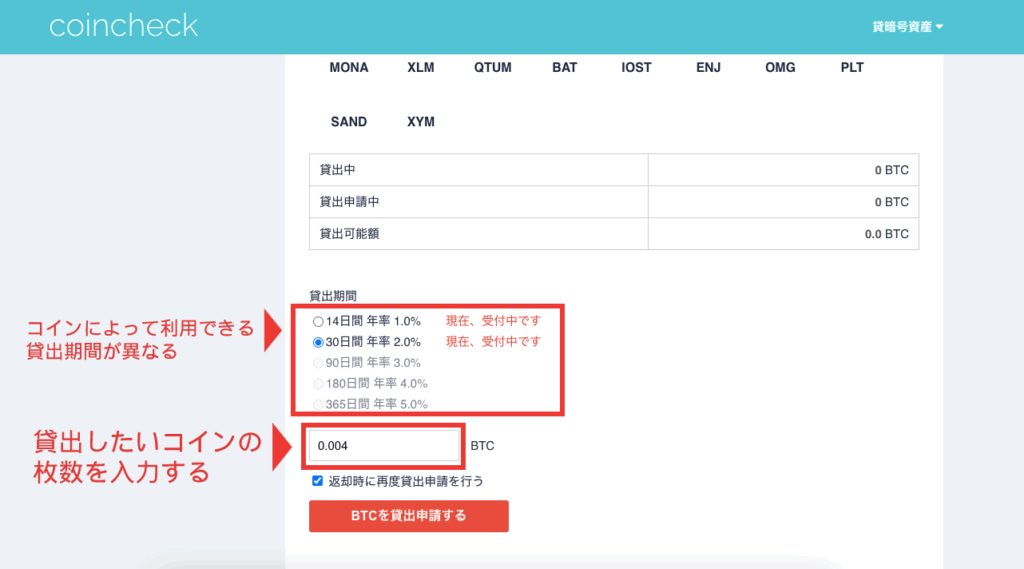Pick the 180日間 年率 4.0% lending period
The height and width of the screenshot is (569, 1024).
tap(319, 384)
